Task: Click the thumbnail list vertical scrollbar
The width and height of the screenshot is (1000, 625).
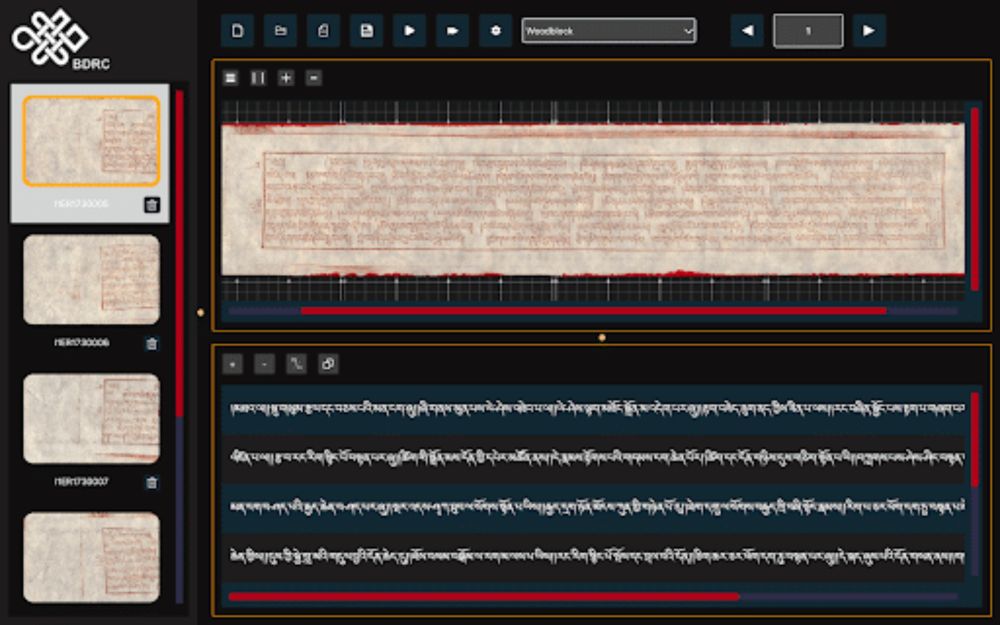Action: 180,254
